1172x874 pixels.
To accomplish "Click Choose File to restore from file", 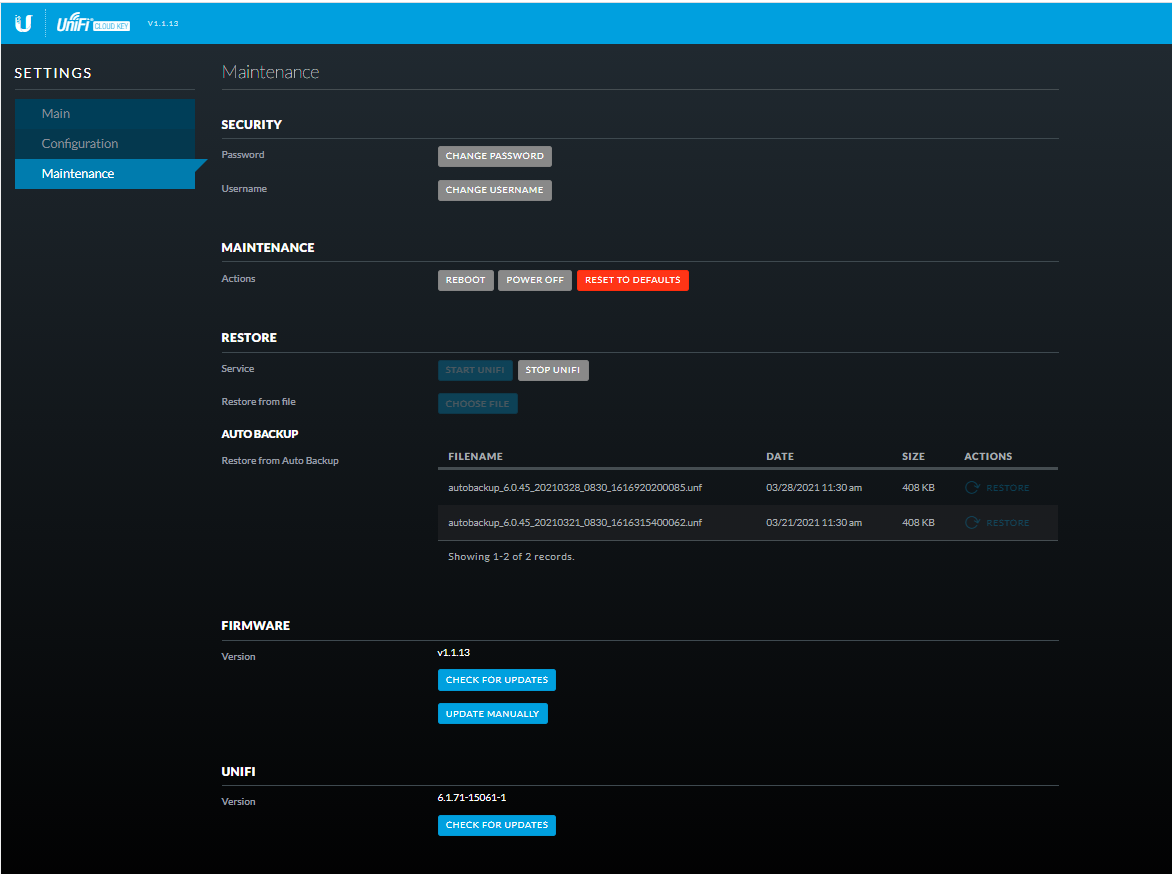I will [477, 404].
